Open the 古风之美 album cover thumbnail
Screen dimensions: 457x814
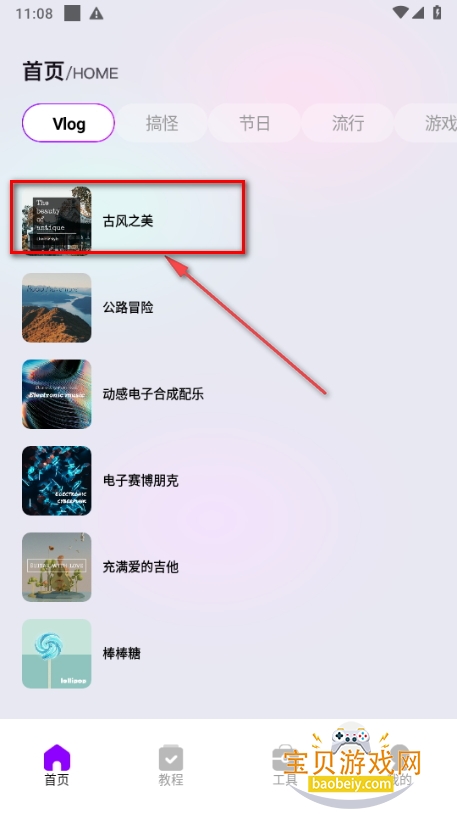(57, 221)
